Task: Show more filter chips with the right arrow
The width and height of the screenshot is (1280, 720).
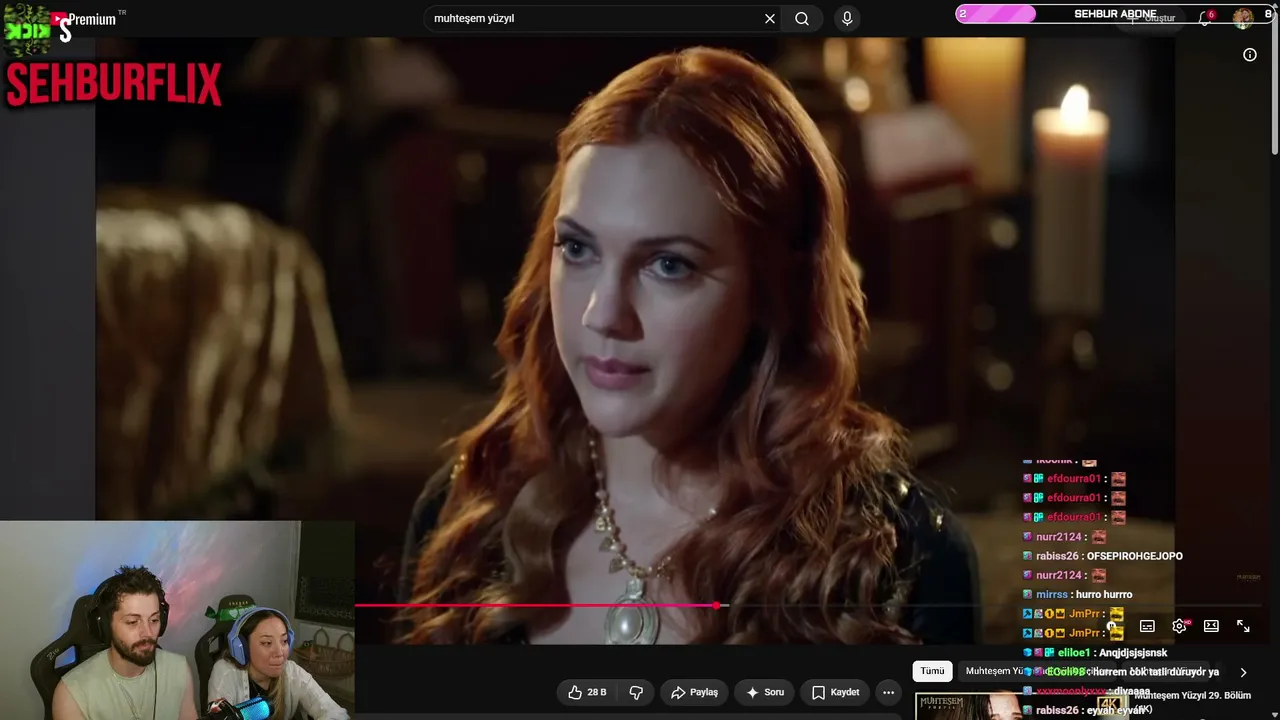Action: [x=1243, y=672]
